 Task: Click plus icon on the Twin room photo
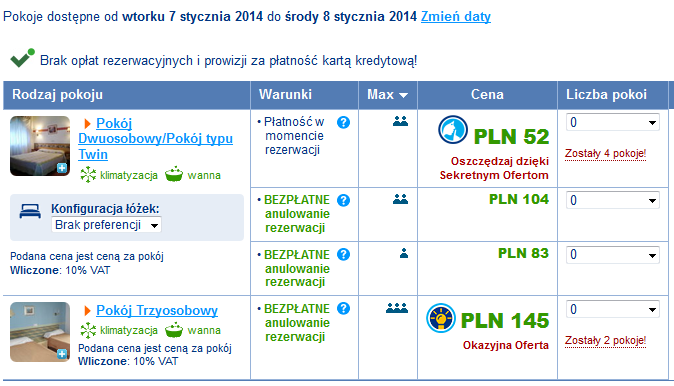pyautogui.click(x=62, y=168)
